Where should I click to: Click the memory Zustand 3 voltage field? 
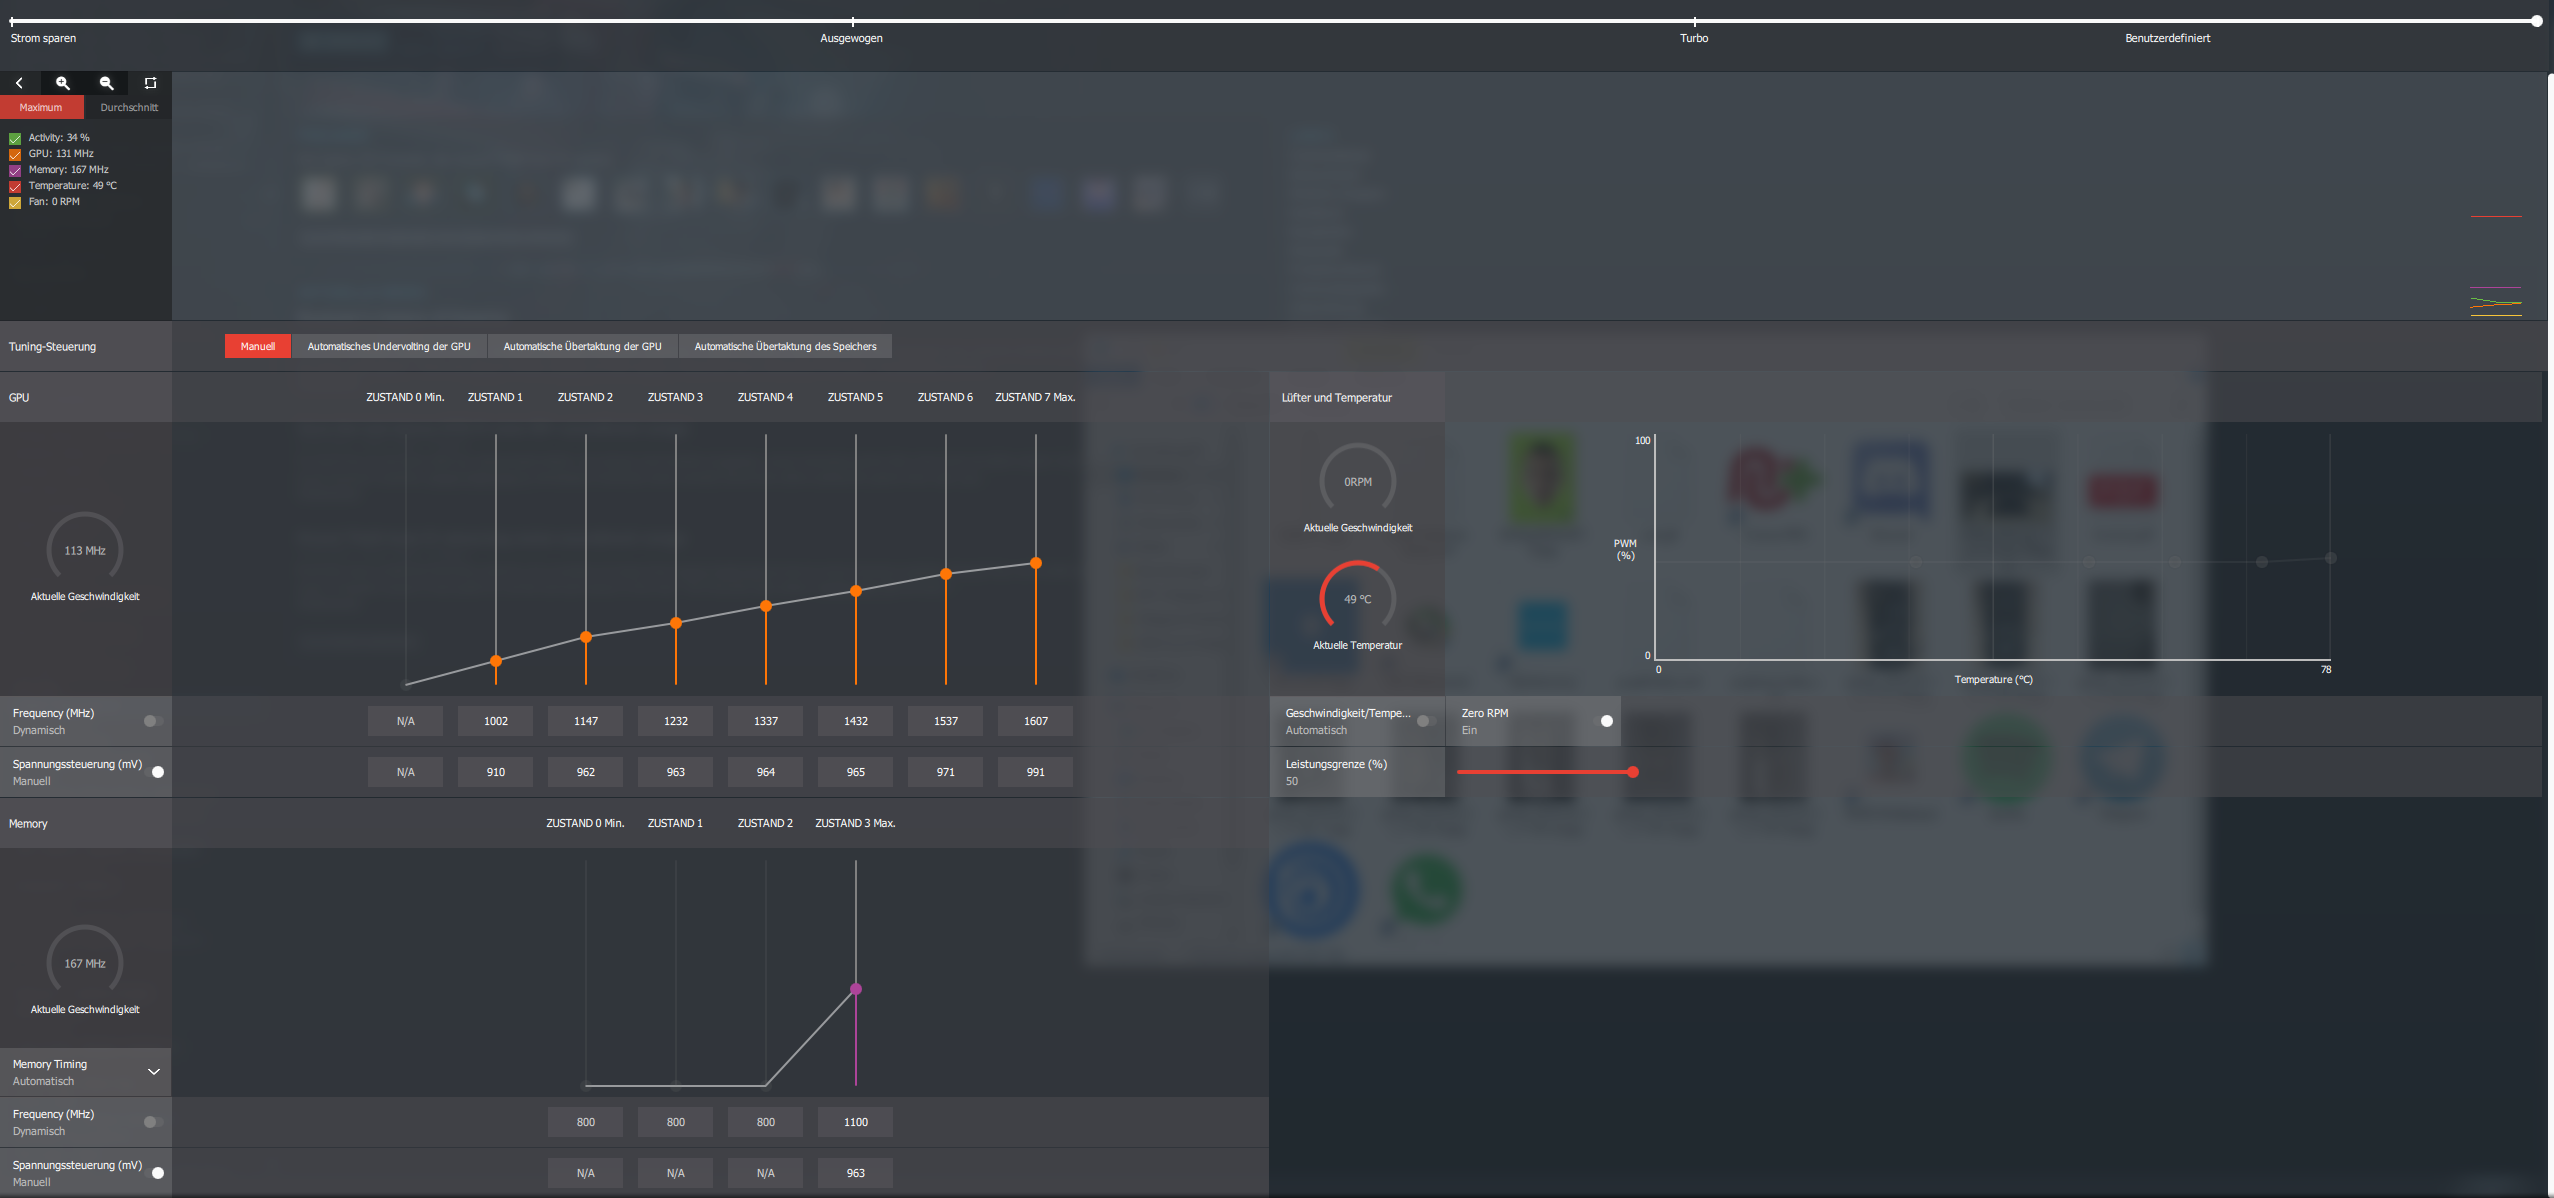(x=855, y=1173)
